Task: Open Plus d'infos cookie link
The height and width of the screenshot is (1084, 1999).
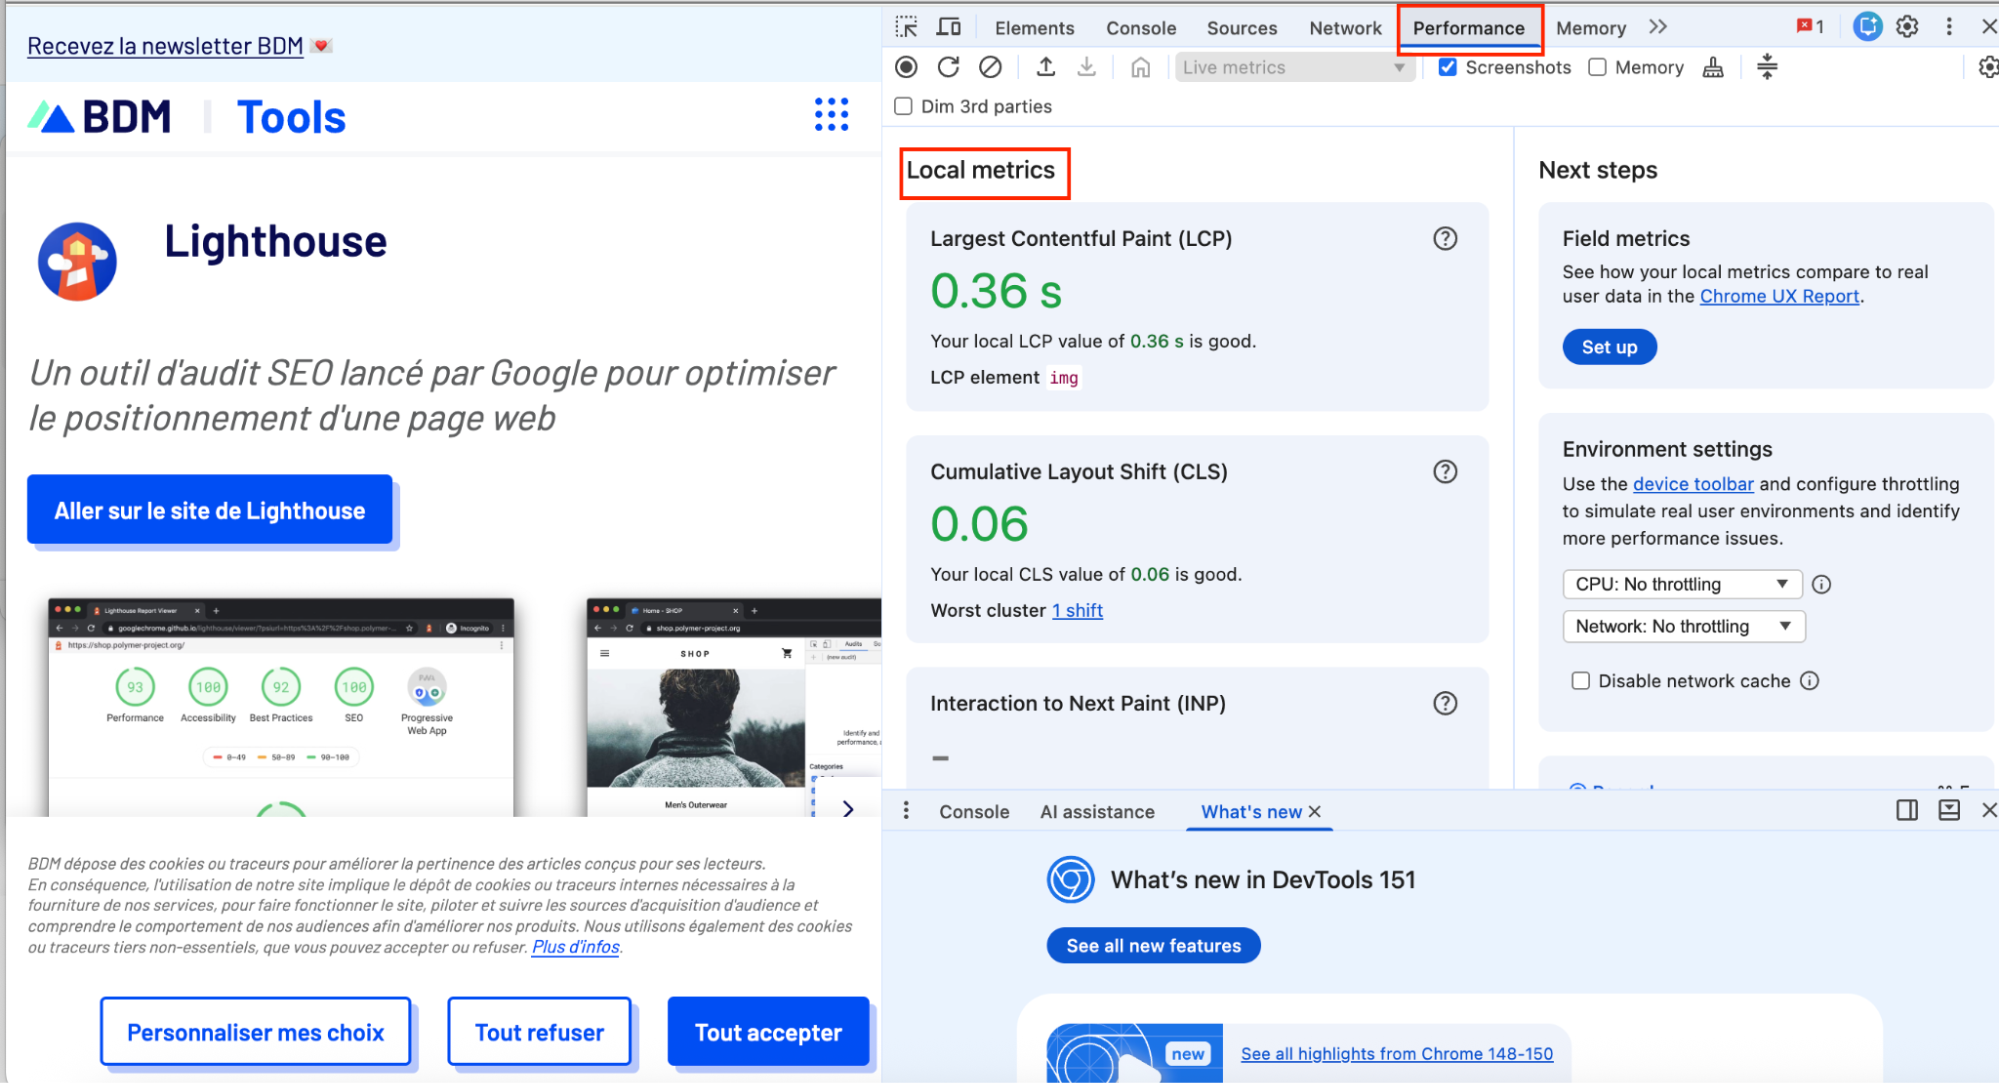Action: point(575,947)
